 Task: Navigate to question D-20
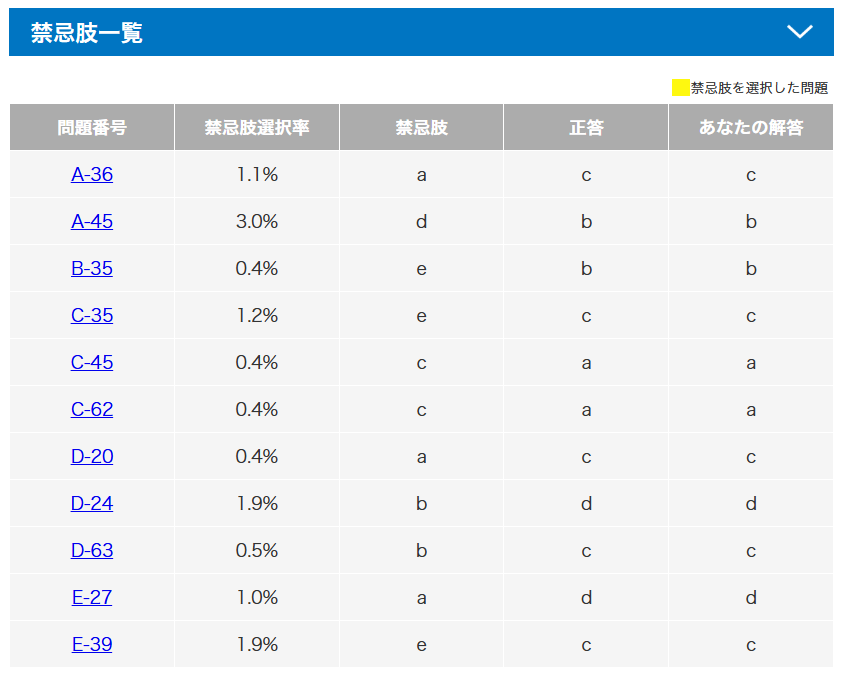92,457
